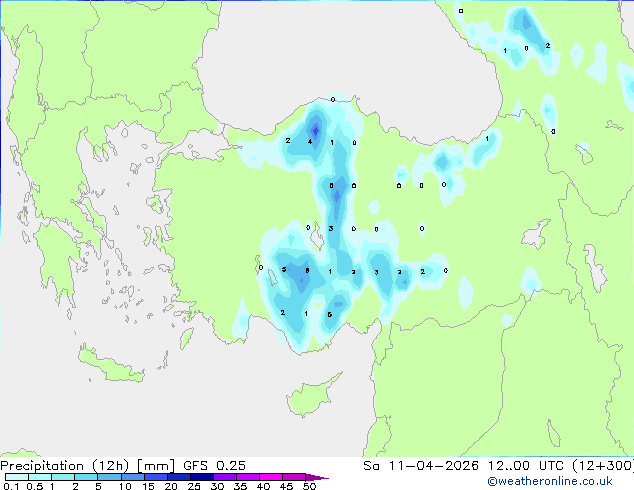634x490 pixels.
Task: Click the '45' legend scale label
Action: [286, 486]
